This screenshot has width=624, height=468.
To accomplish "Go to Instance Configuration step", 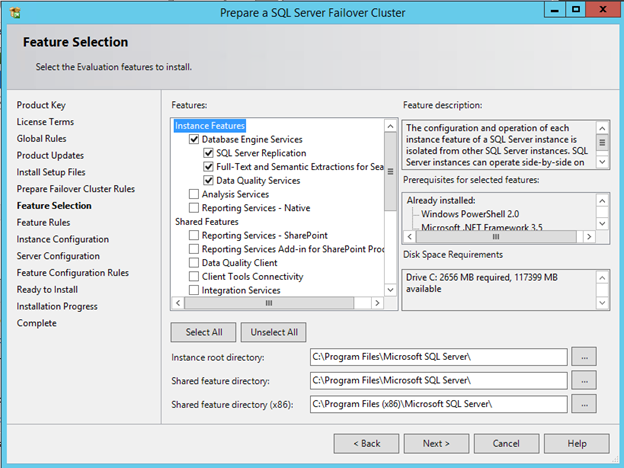I will point(63,240).
